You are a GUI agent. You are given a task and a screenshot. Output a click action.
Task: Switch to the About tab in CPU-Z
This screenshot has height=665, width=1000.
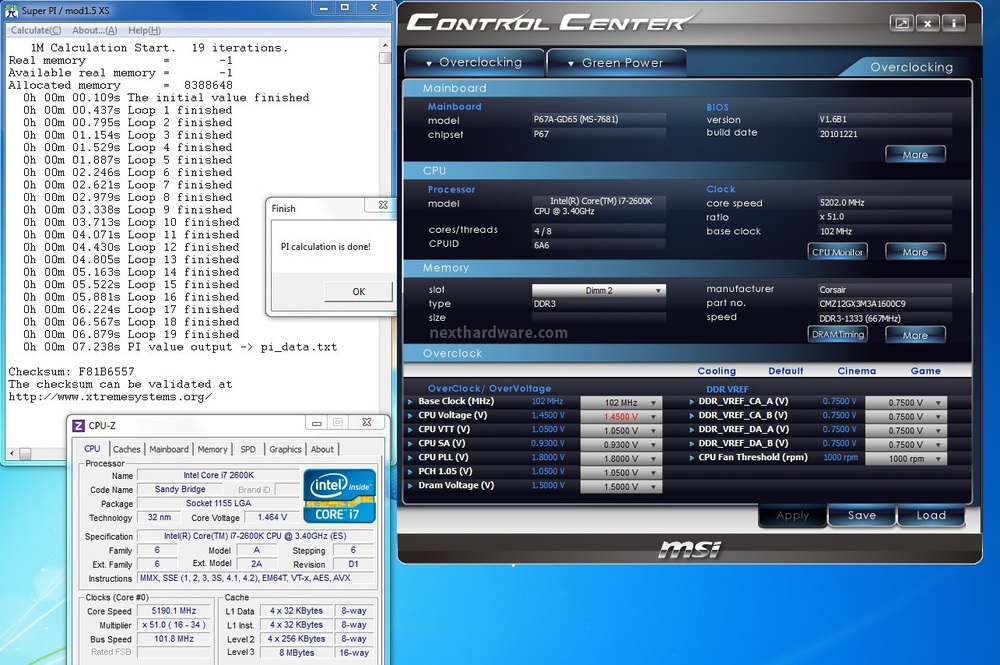[322, 449]
